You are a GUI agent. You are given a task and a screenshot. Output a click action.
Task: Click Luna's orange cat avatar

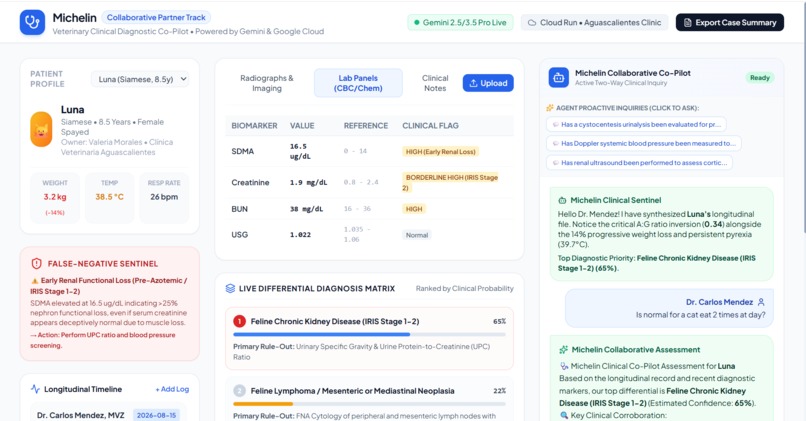[x=41, y=129]
